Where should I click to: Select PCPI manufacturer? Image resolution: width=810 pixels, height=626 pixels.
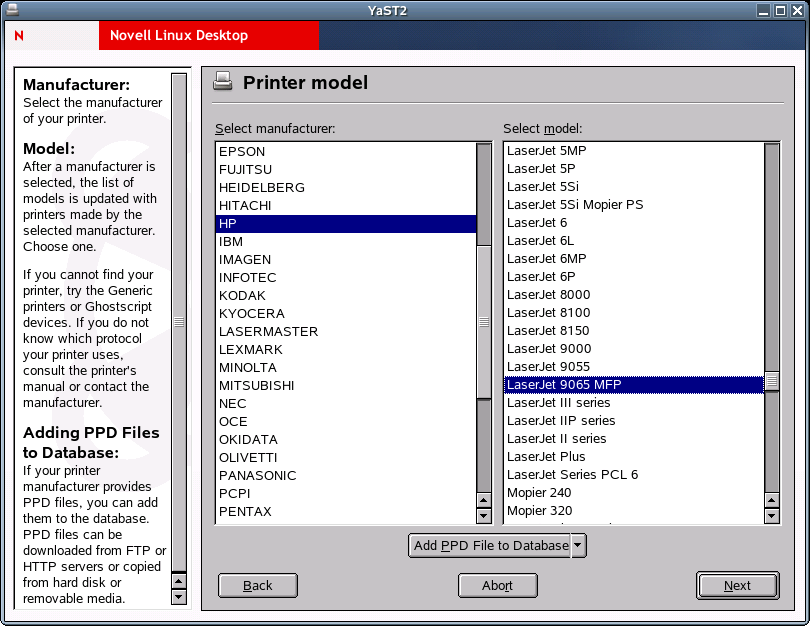346,494
